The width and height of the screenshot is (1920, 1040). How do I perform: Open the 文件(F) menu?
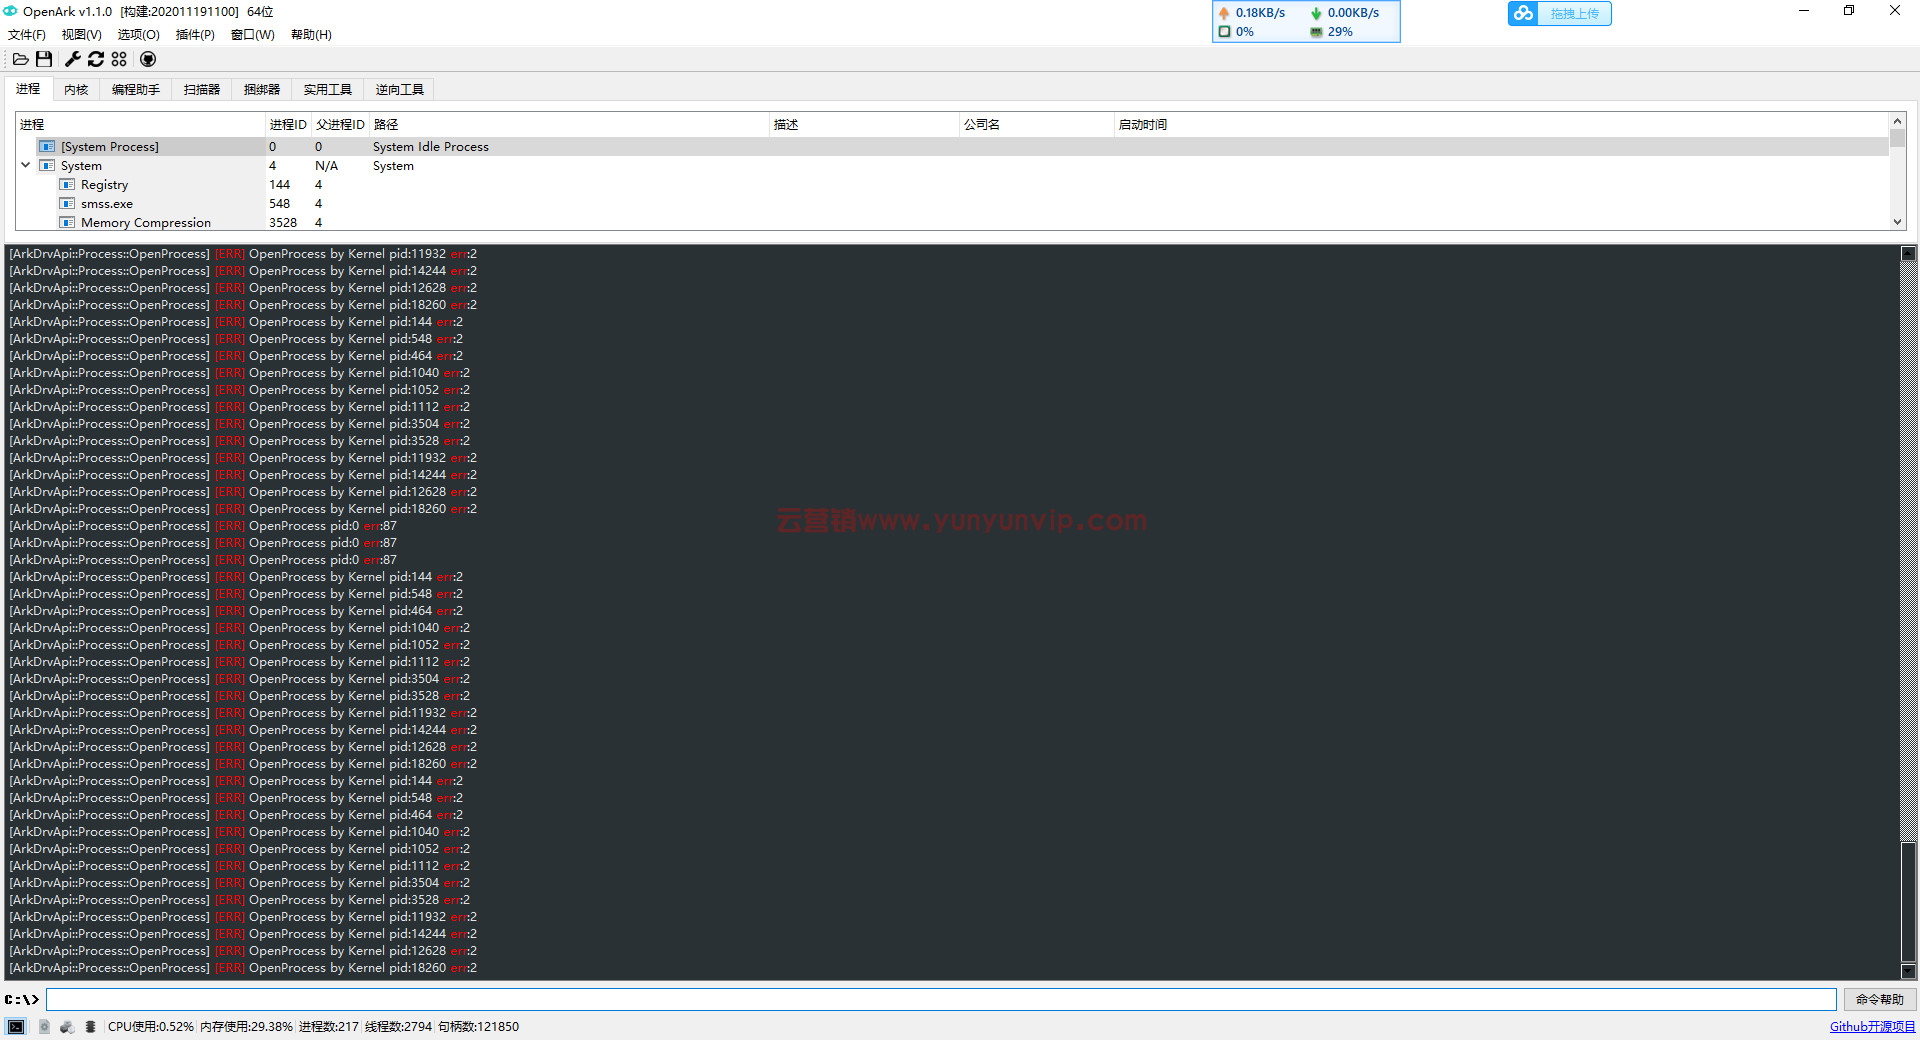tap(27, 35)
